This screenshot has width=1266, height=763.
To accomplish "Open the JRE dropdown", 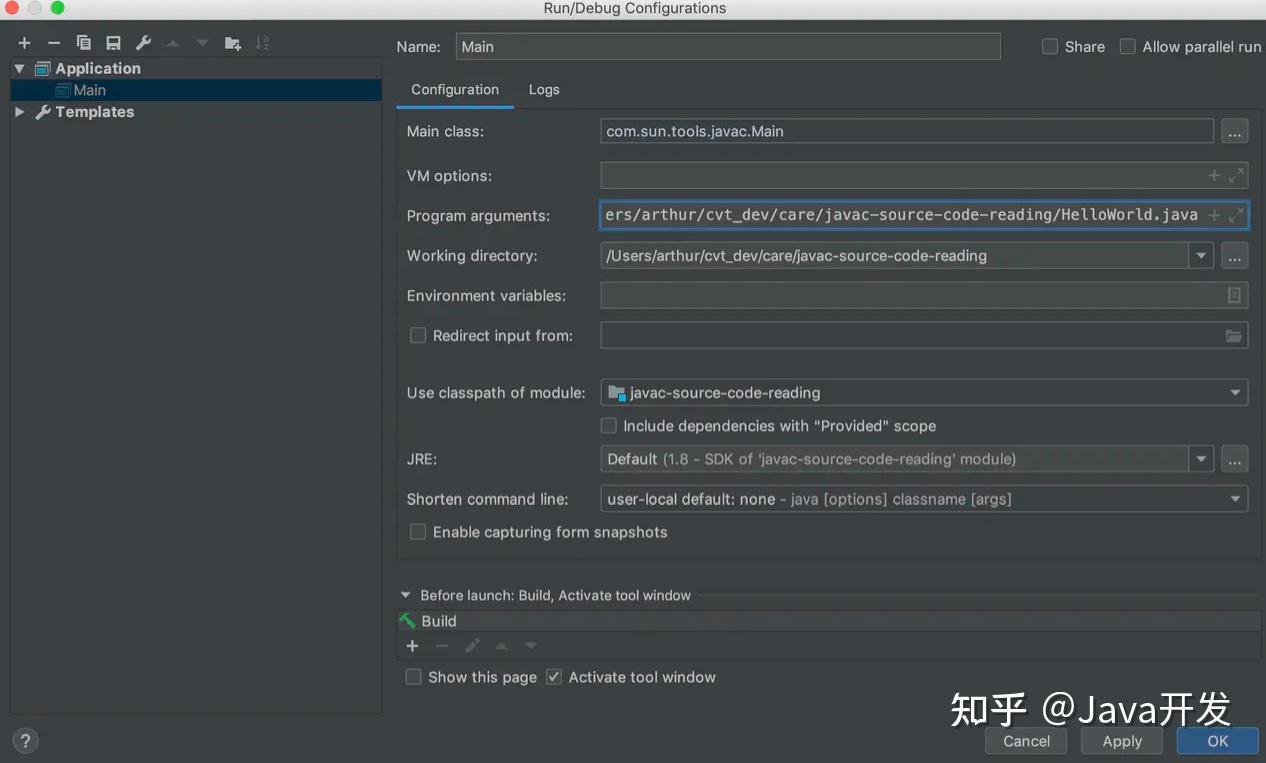I will 1201,458.
